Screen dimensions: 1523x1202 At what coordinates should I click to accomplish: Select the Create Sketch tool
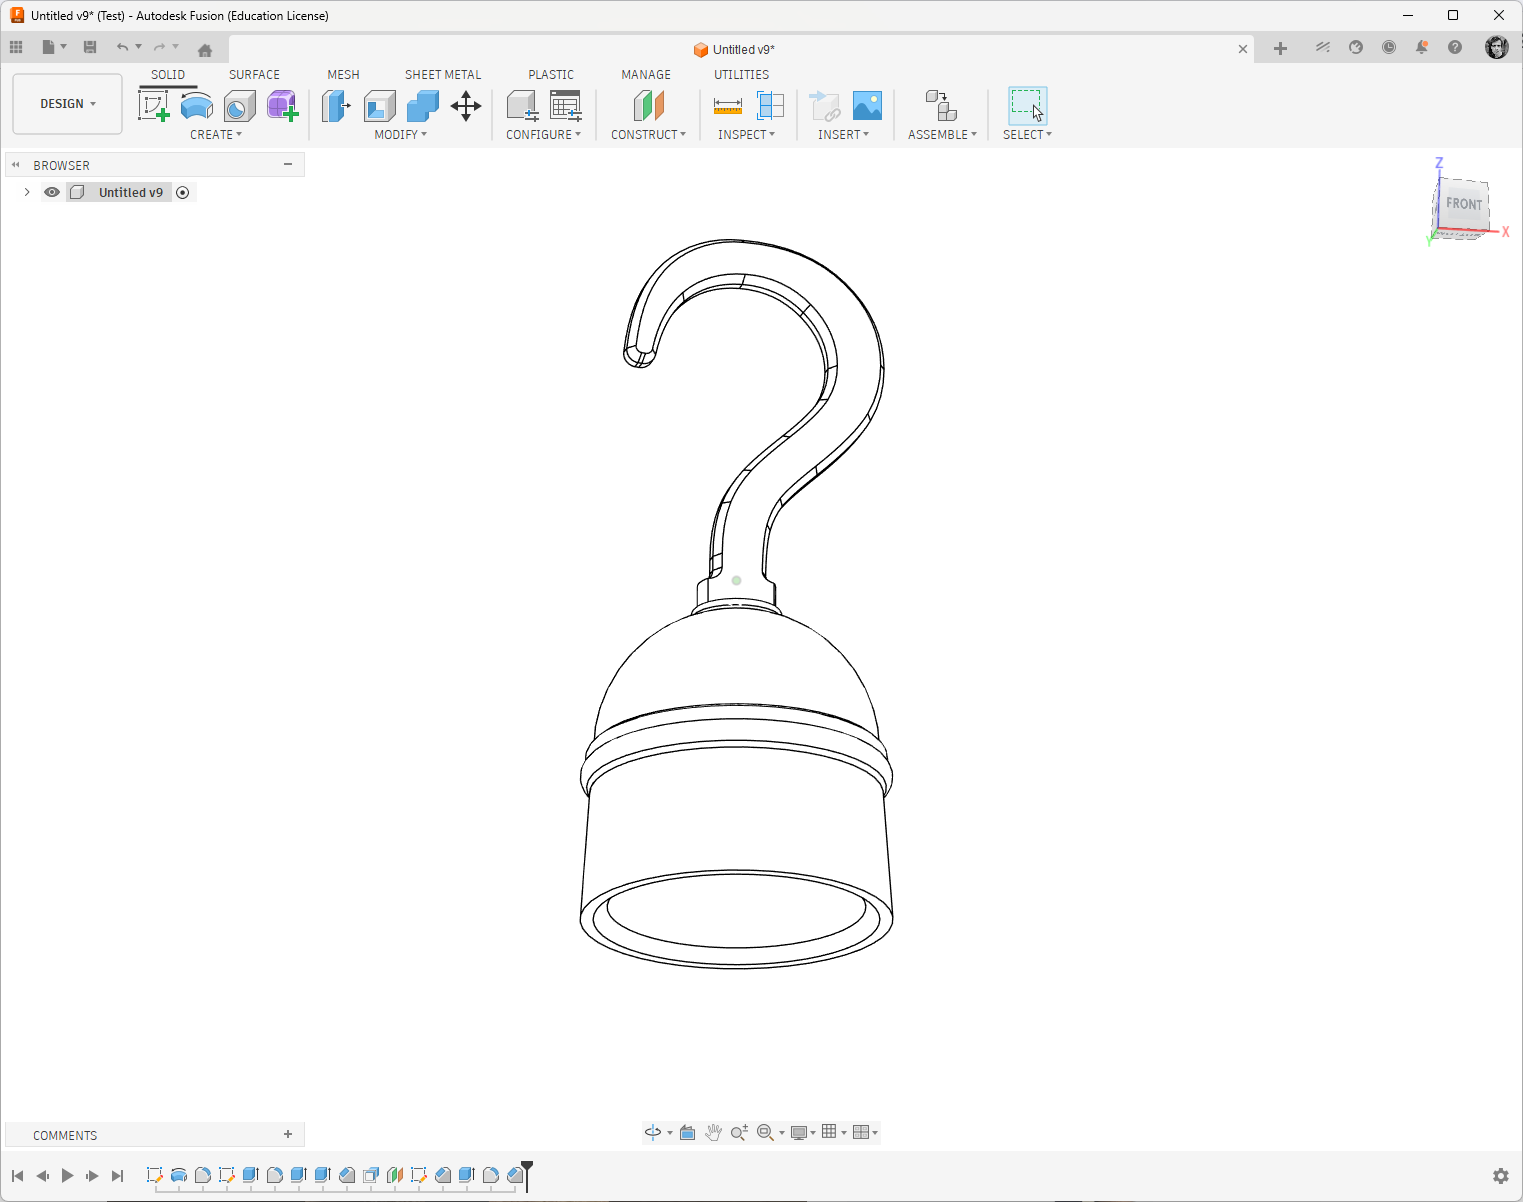(x=153, y=105)
